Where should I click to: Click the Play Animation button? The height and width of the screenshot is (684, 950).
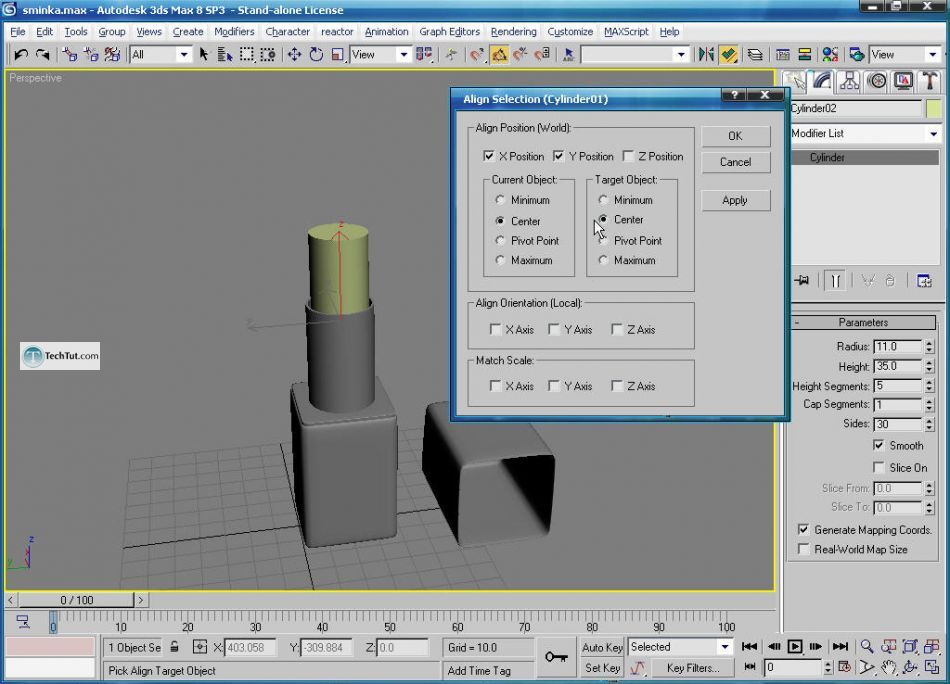point(795,647)
